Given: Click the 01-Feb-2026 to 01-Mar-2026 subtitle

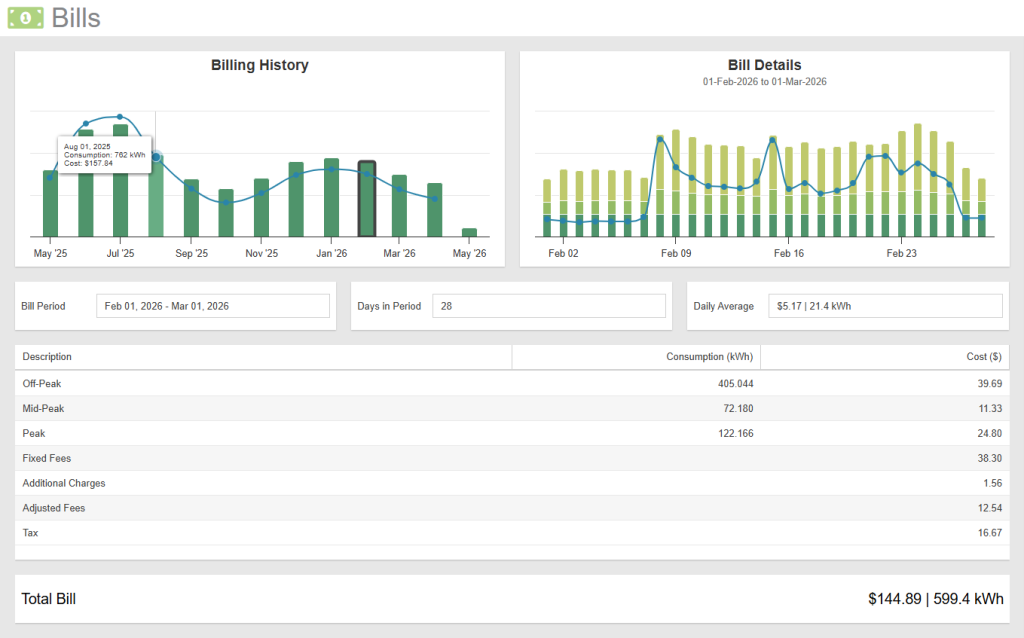Looking at the screenshot, I should coord(764,82).
